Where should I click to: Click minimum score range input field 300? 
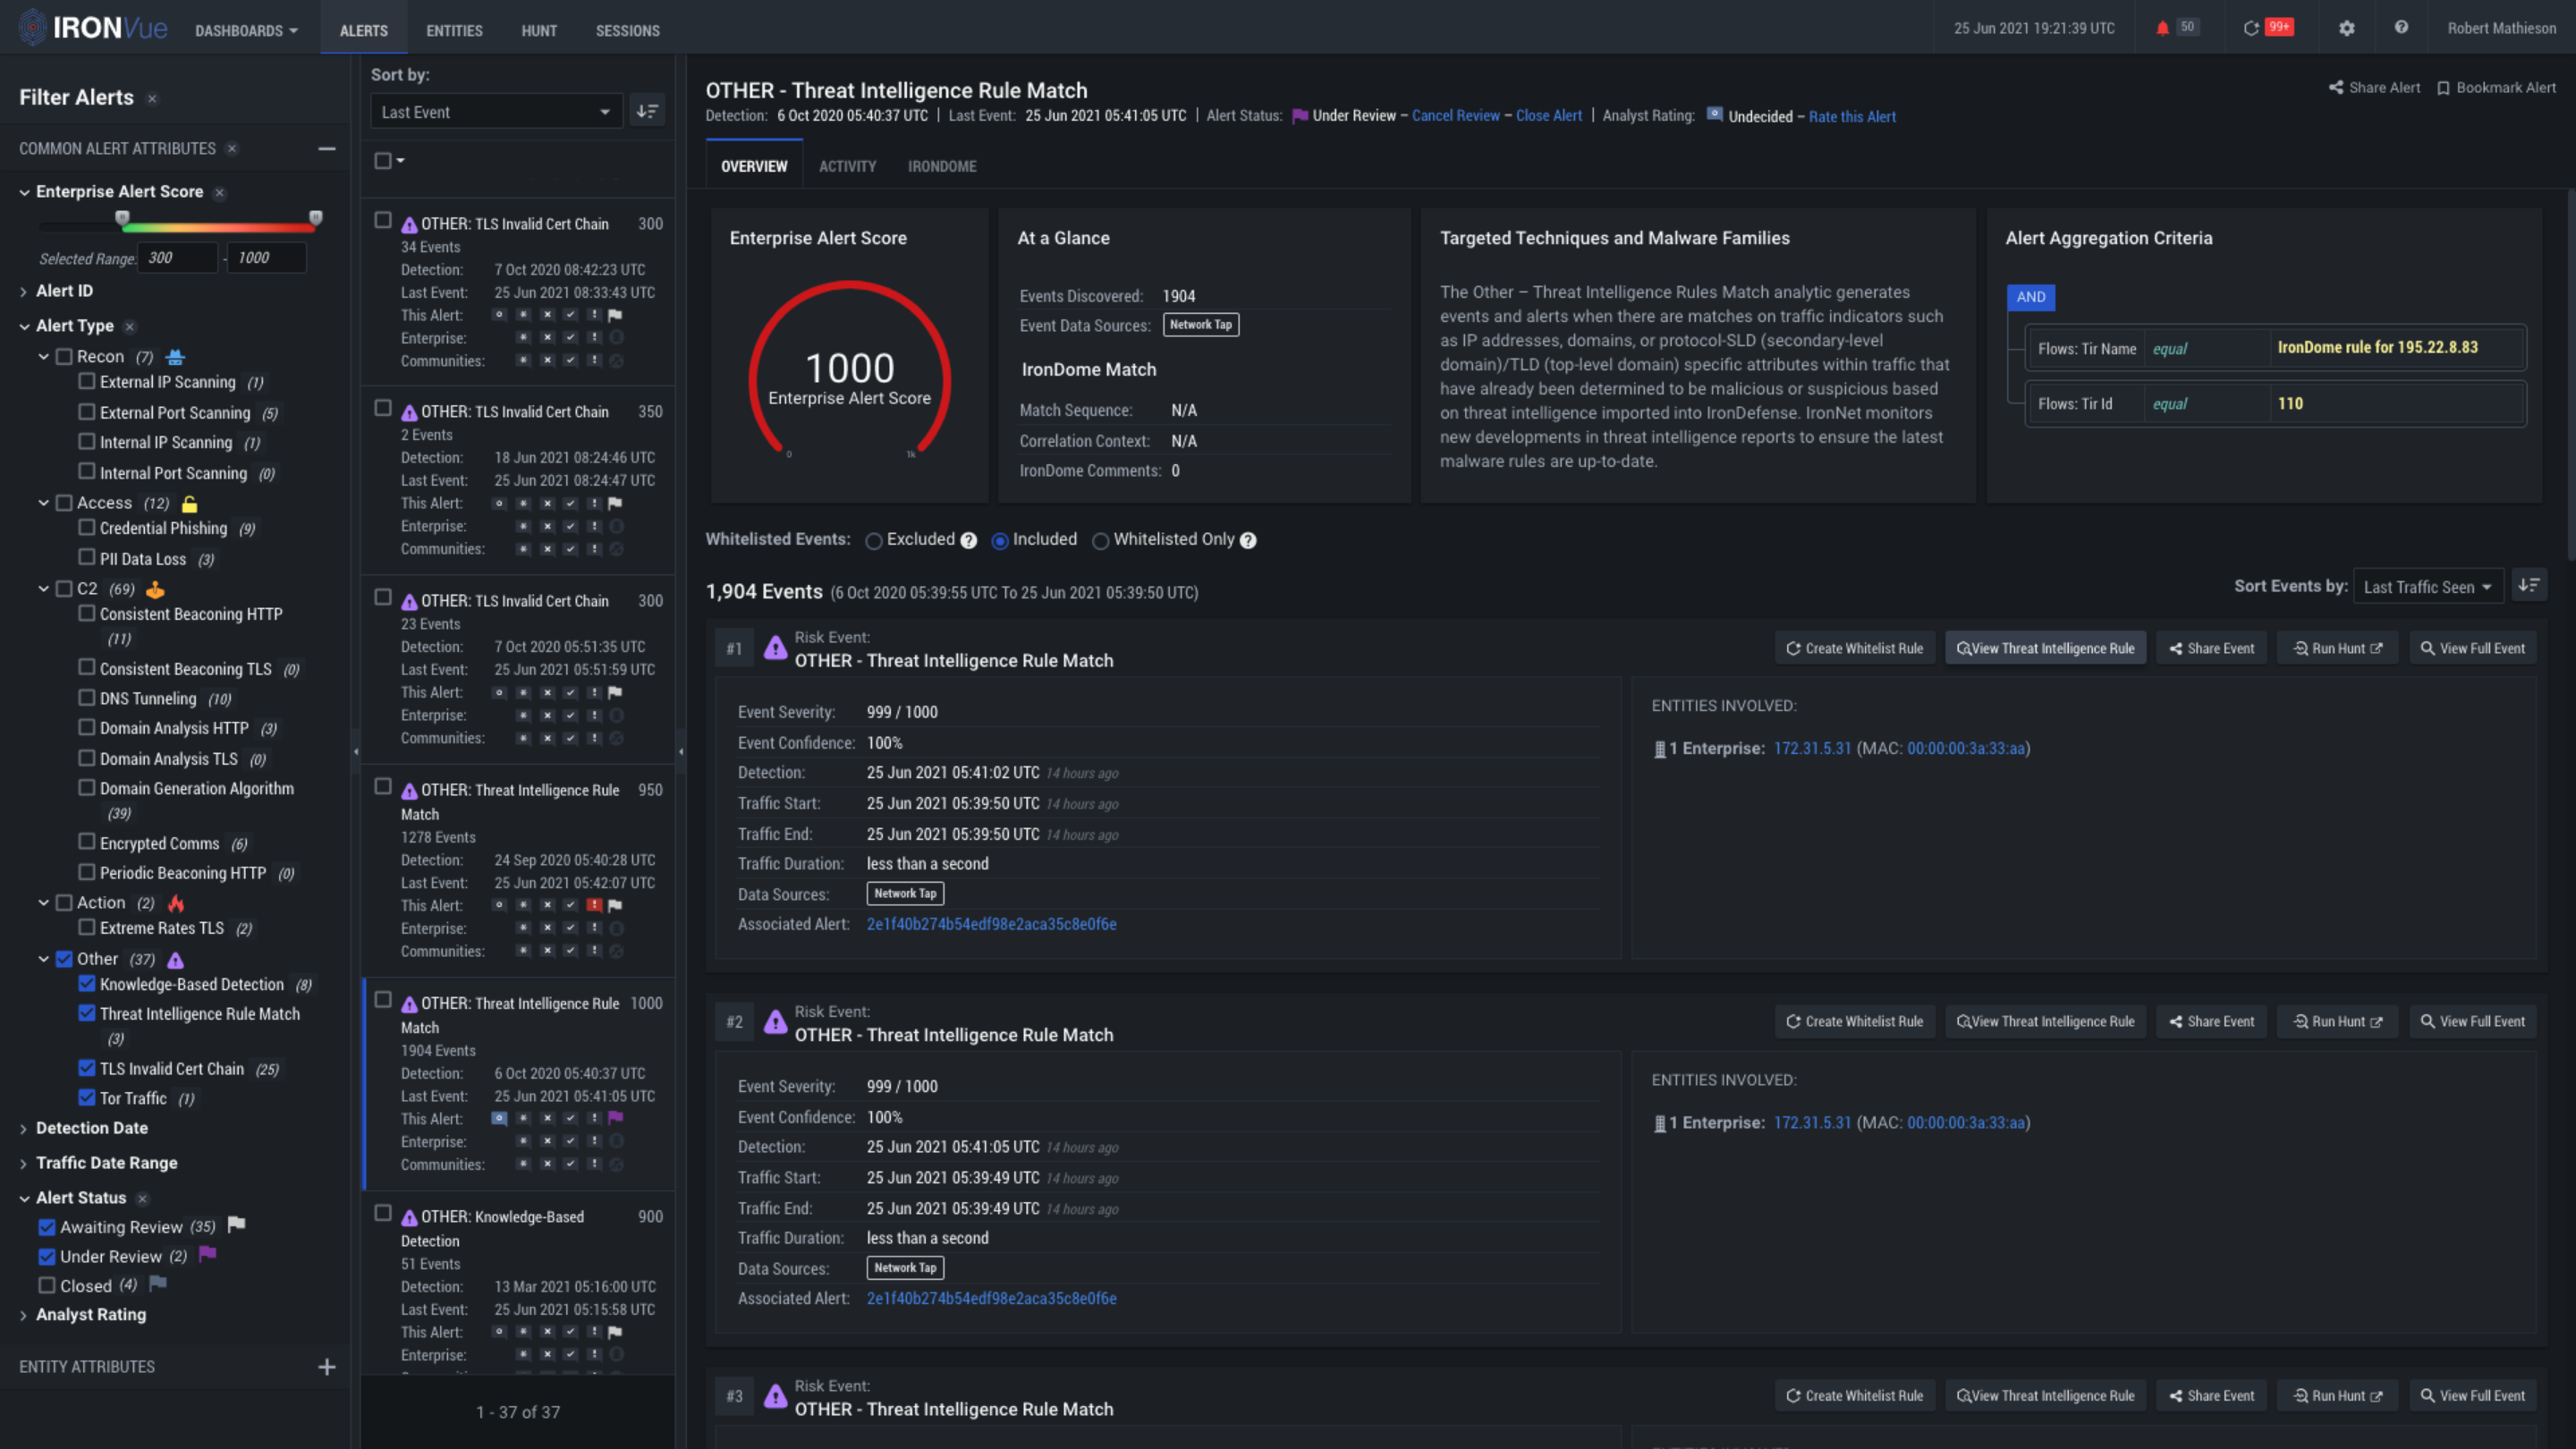176,258
